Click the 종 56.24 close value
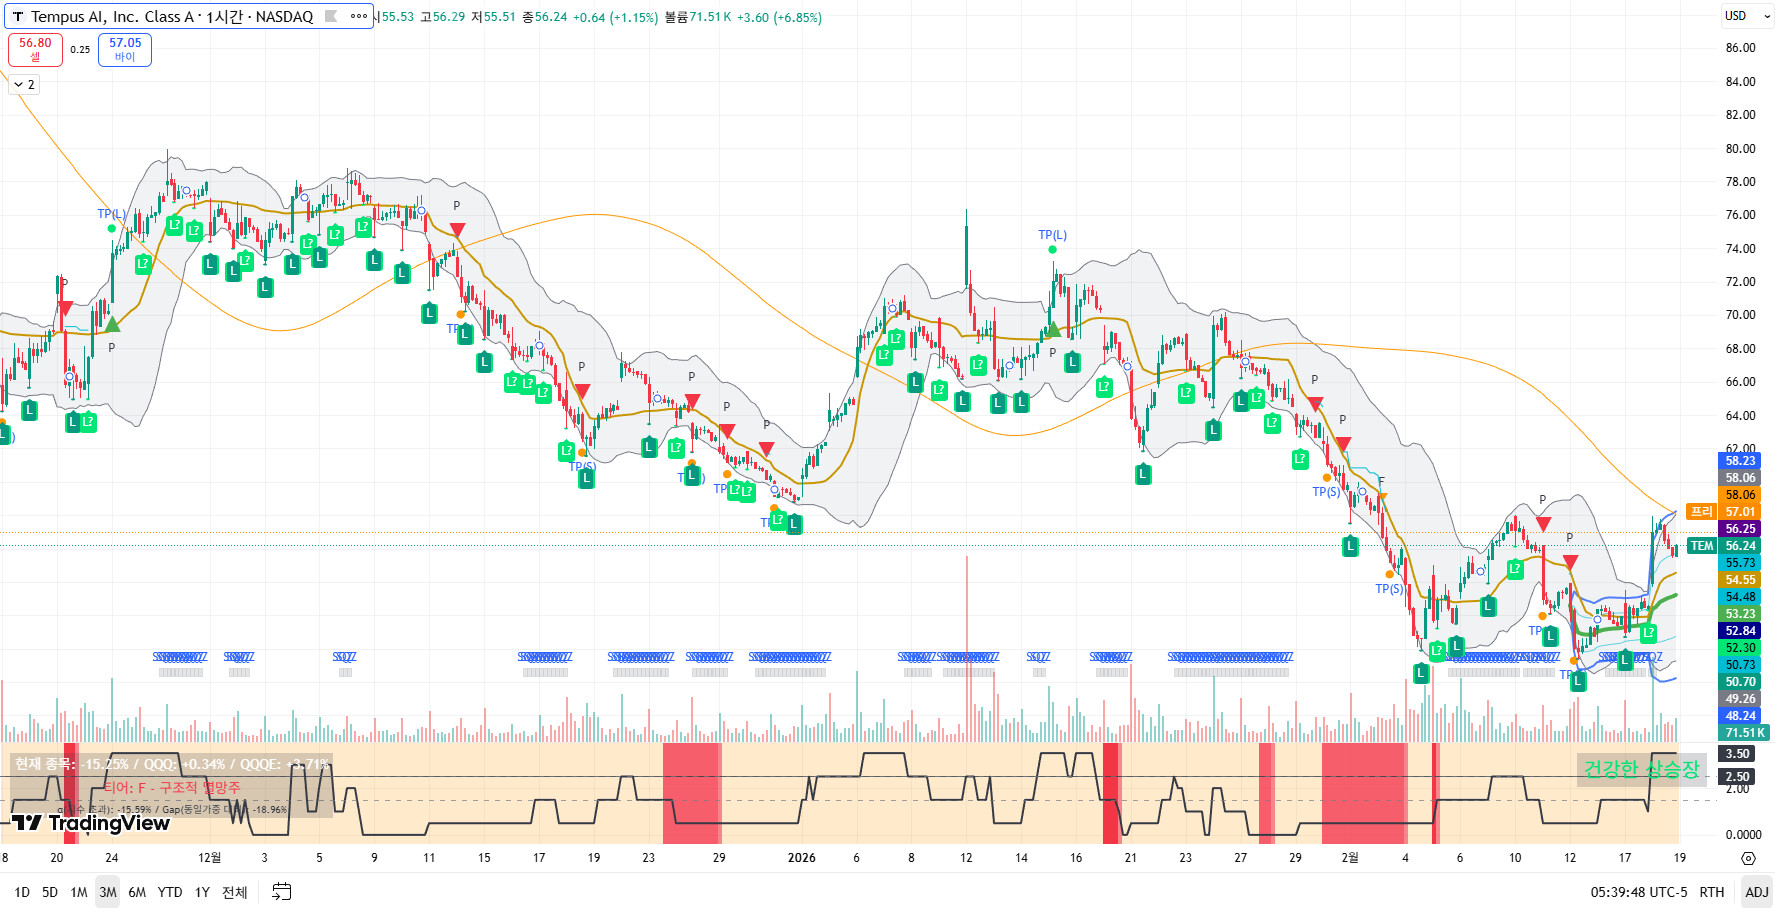1775x908 pixels. (x=545, y=17)
